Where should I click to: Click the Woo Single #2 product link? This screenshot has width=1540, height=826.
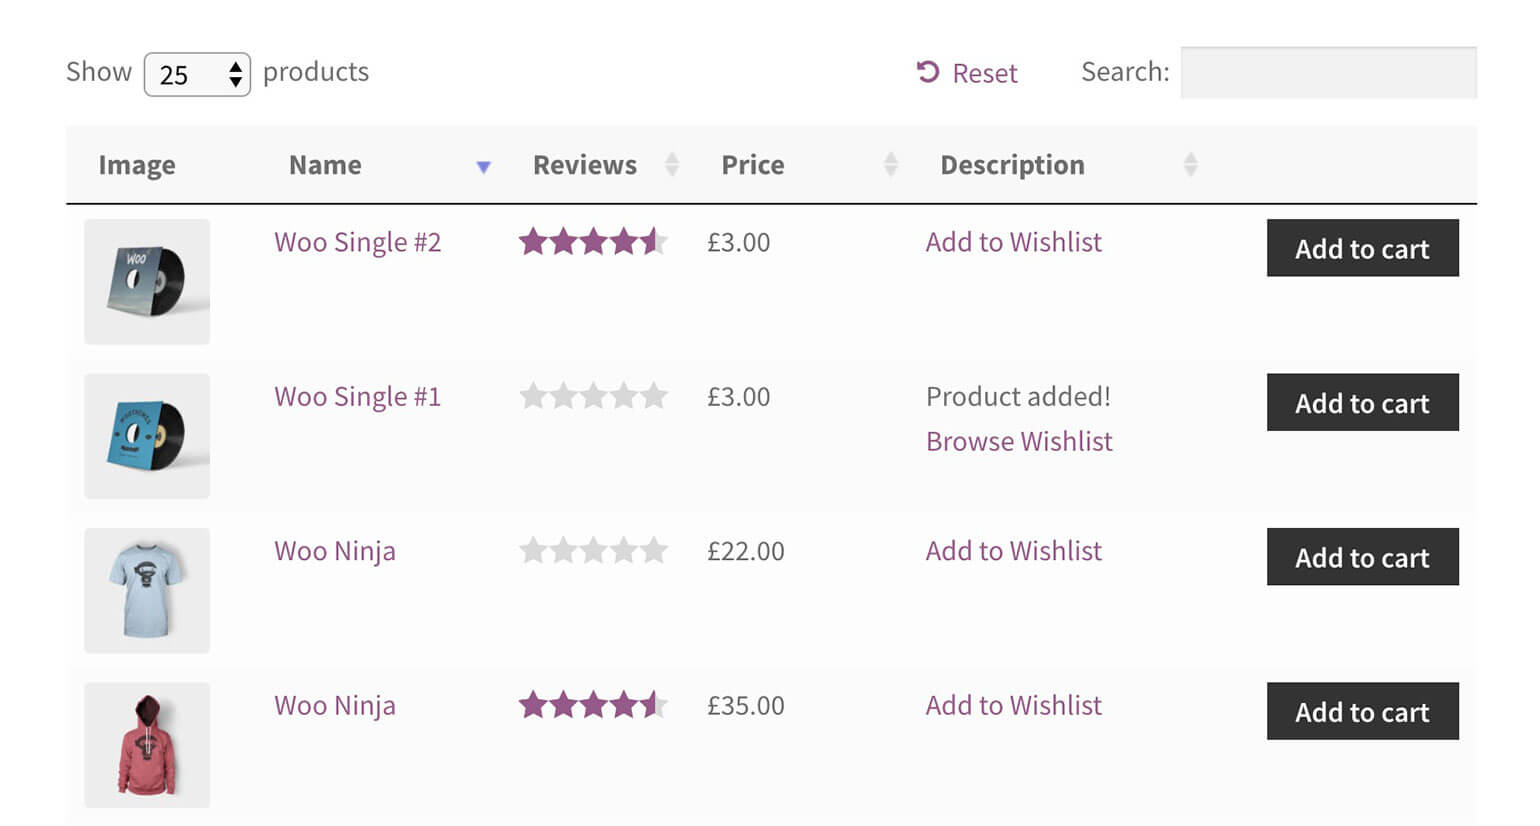click(358, 241)
